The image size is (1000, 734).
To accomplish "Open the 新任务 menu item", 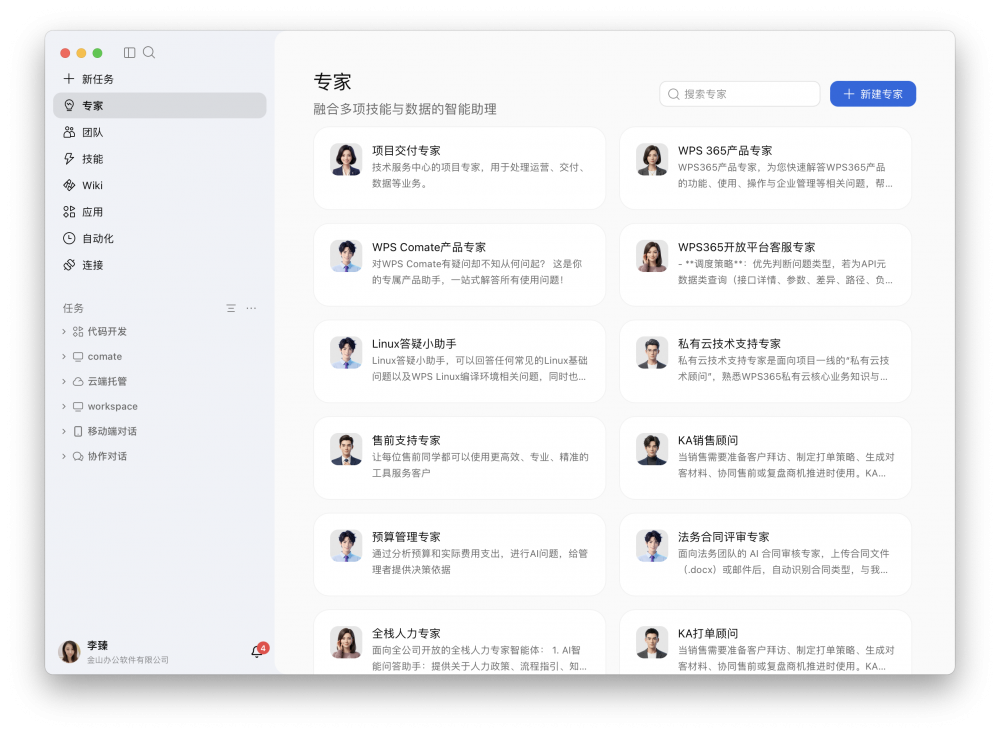I will [159, 78].
